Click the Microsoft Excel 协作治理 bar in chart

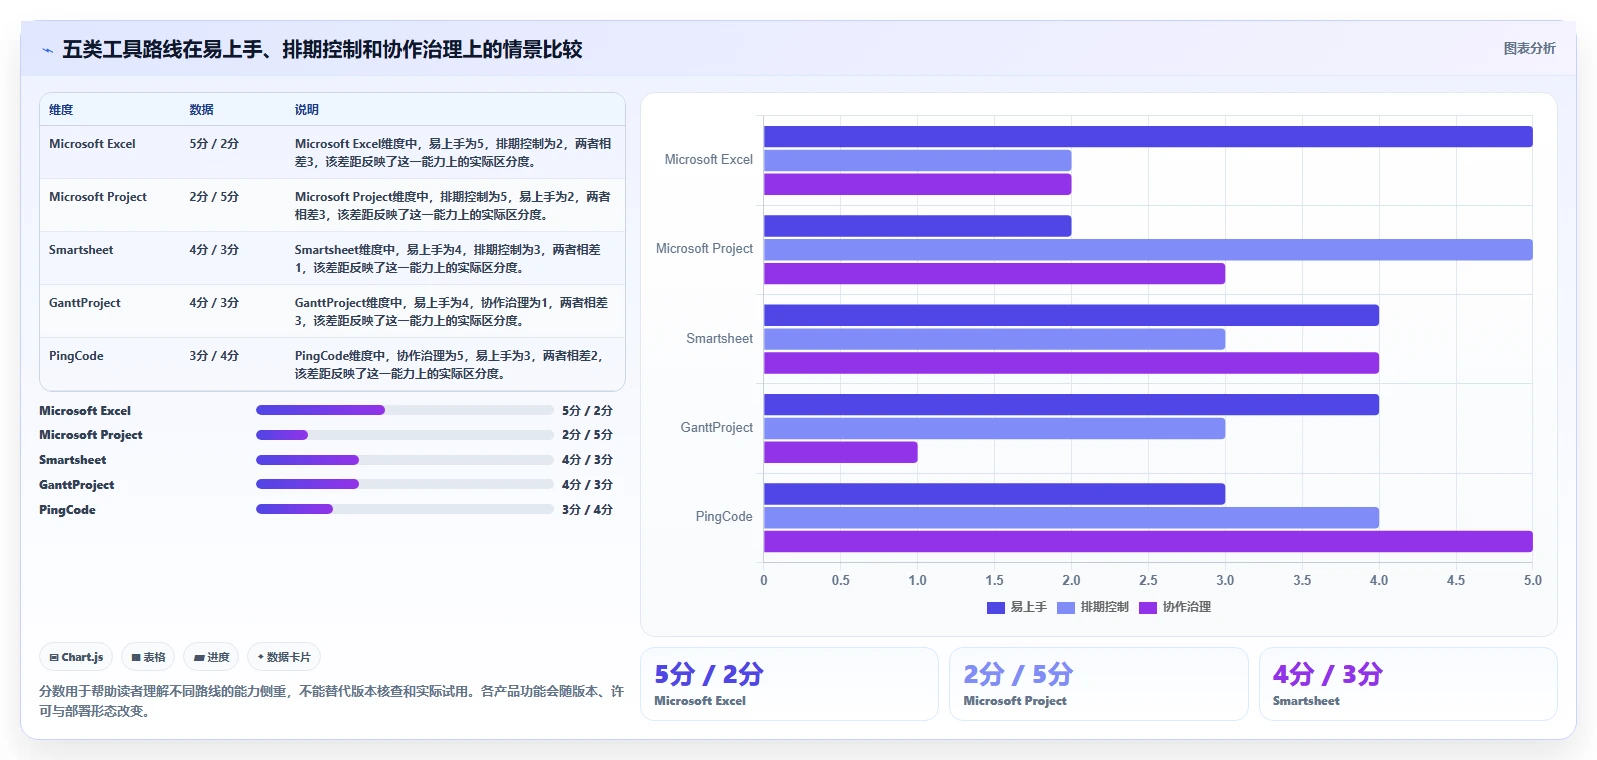point(917,184)
